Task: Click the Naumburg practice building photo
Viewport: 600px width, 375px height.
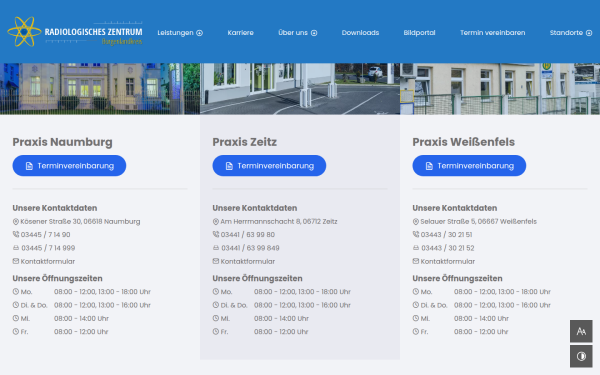Action: tap(100, 89)
